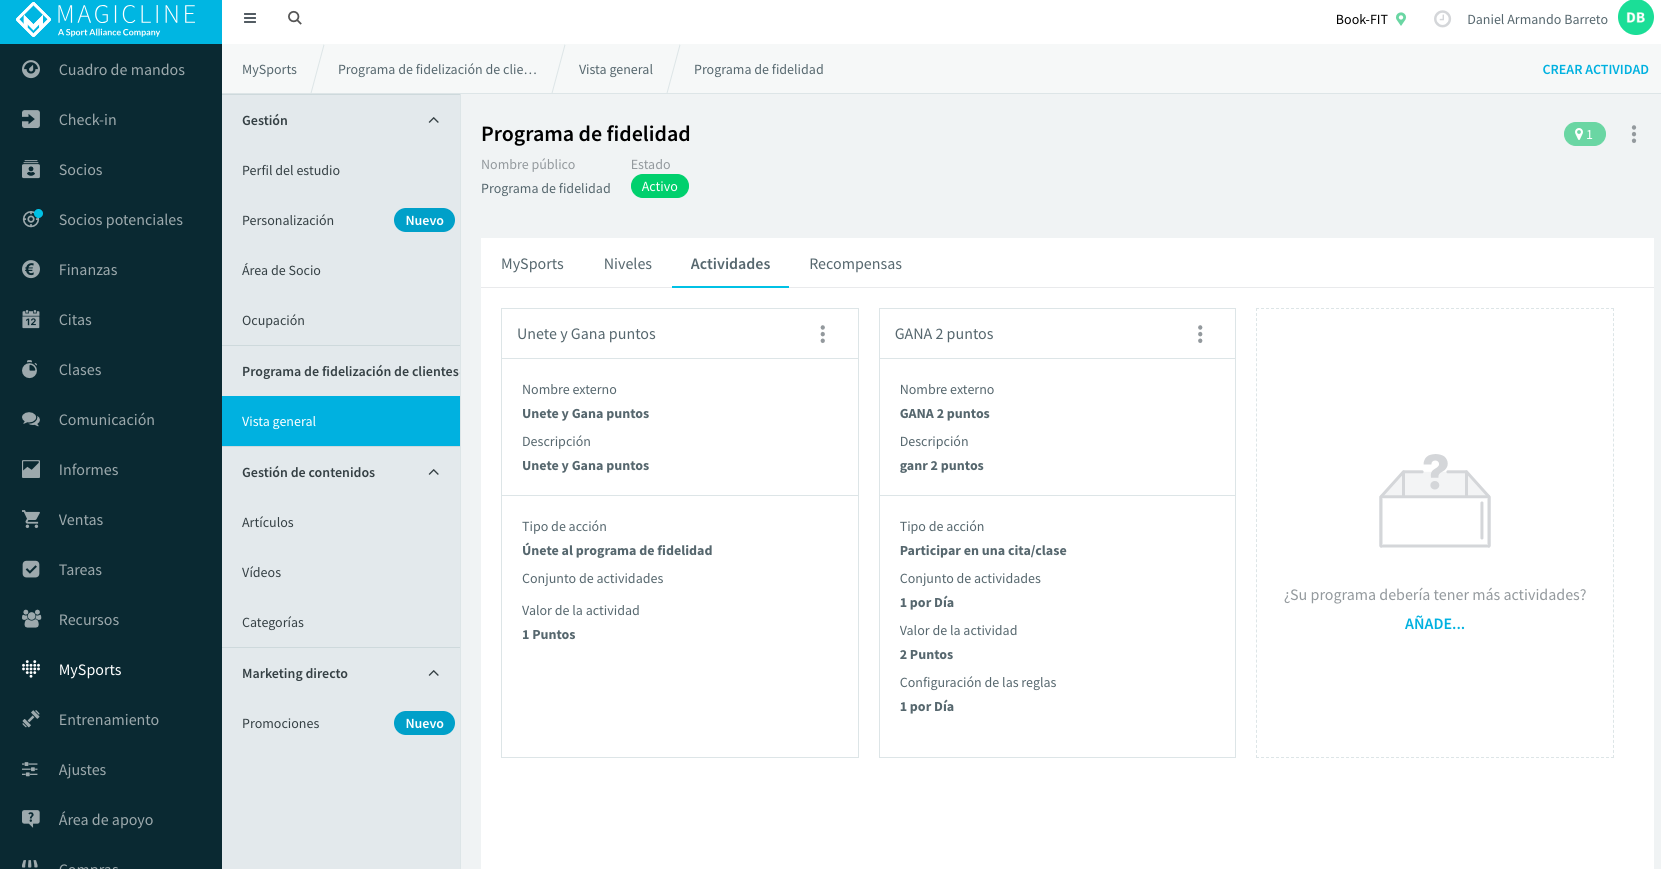Open Vídeos menu item
The image size is (1661, 869).
pyautogui.click(x=341, y=572)
